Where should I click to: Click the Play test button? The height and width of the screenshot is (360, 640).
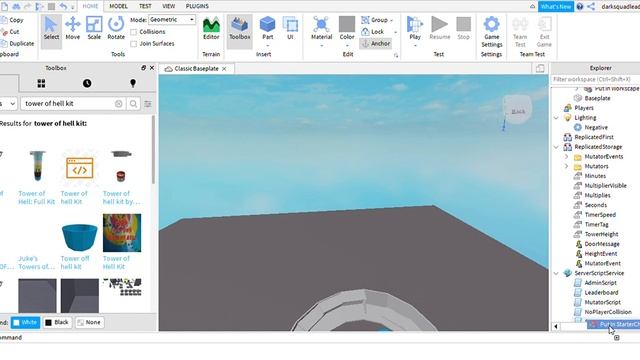click(x=415, y=31)
